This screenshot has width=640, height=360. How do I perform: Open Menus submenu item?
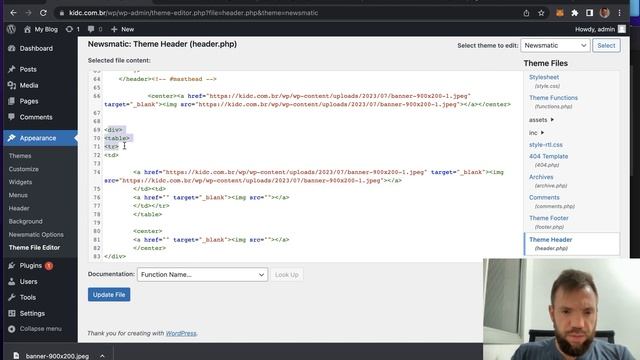(18, 195)
